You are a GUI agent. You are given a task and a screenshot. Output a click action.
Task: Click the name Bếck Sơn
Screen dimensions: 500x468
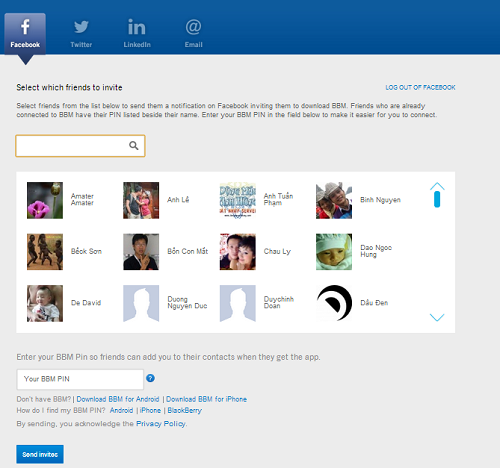click(x=86, y=251)
